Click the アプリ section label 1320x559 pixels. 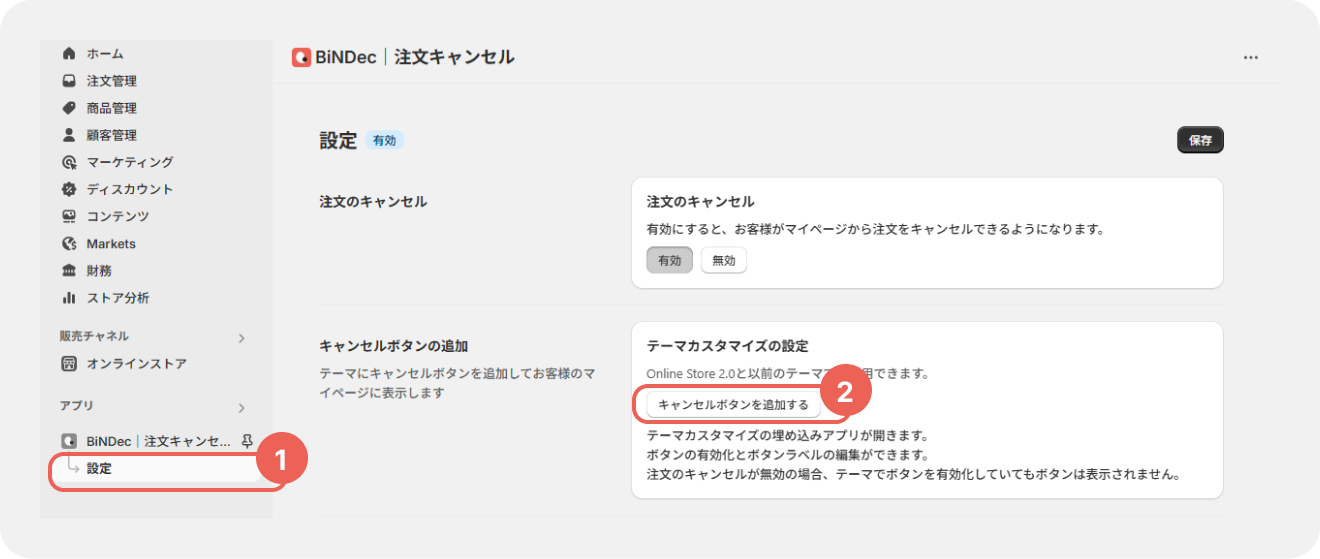76,406
